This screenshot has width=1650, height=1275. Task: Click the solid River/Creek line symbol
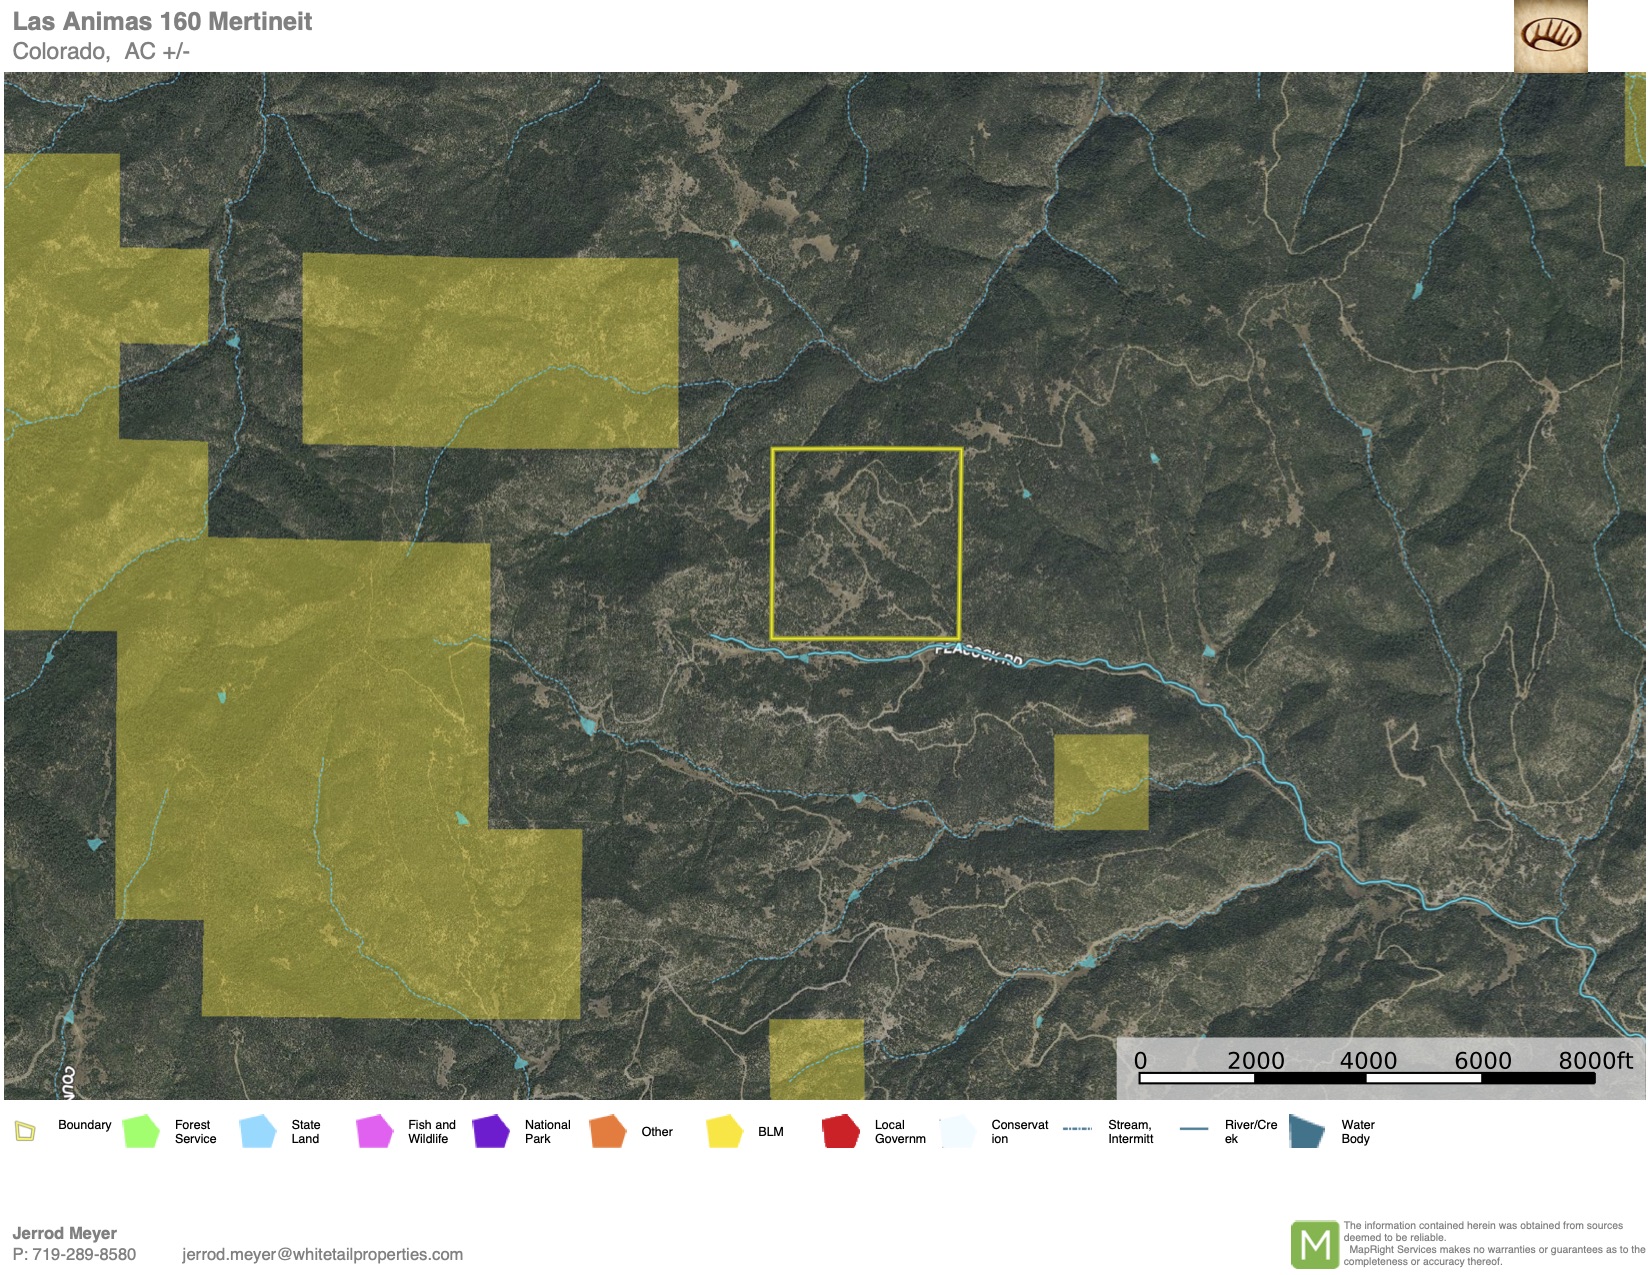pos(1194,1129)
